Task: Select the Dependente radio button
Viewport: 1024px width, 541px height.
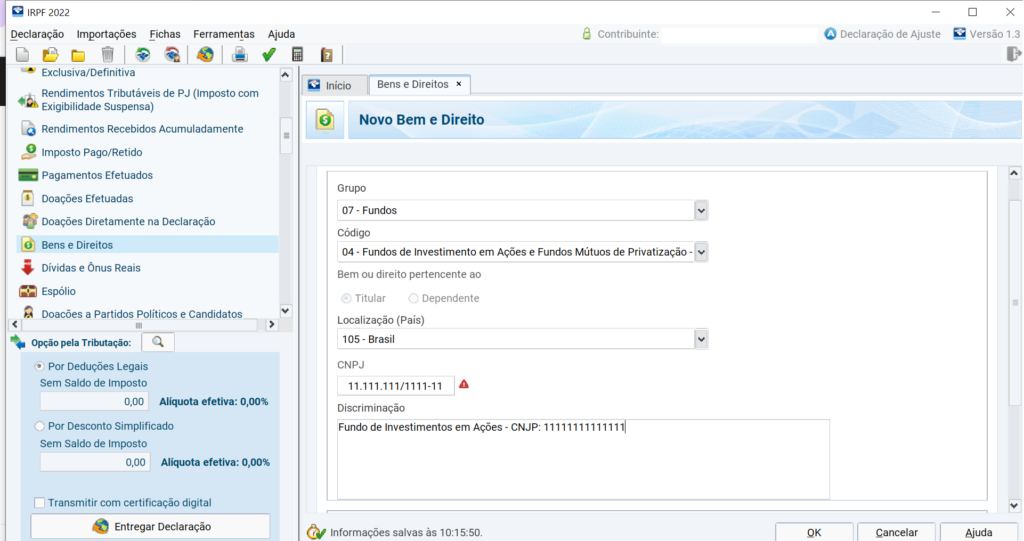Action: (413, 298)
